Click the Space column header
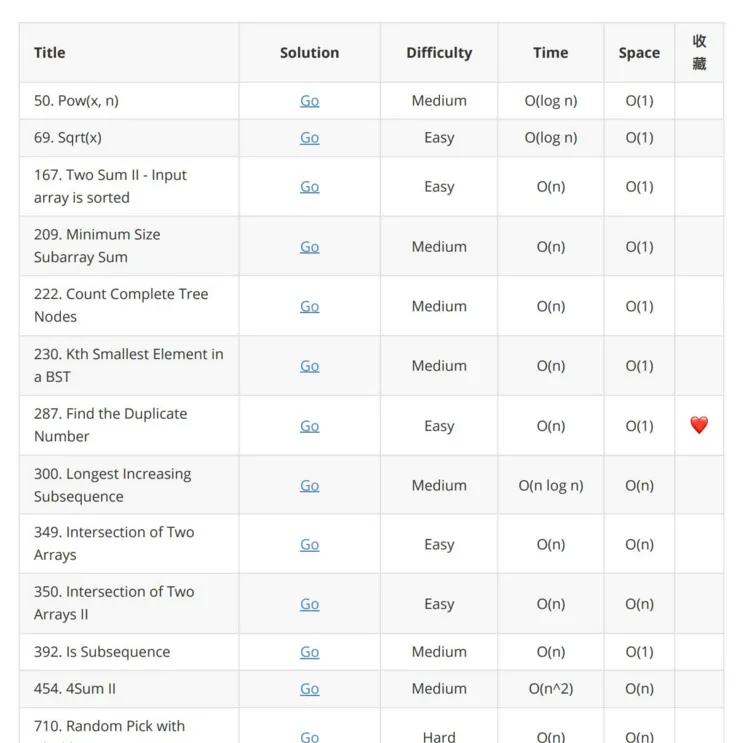737x743 pixels. 639,53
